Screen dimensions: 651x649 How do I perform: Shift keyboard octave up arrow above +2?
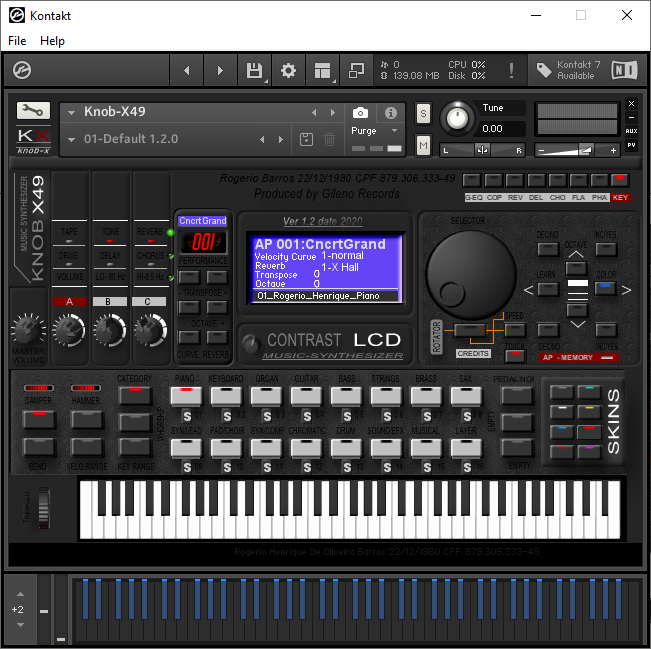tap(20, 595)
